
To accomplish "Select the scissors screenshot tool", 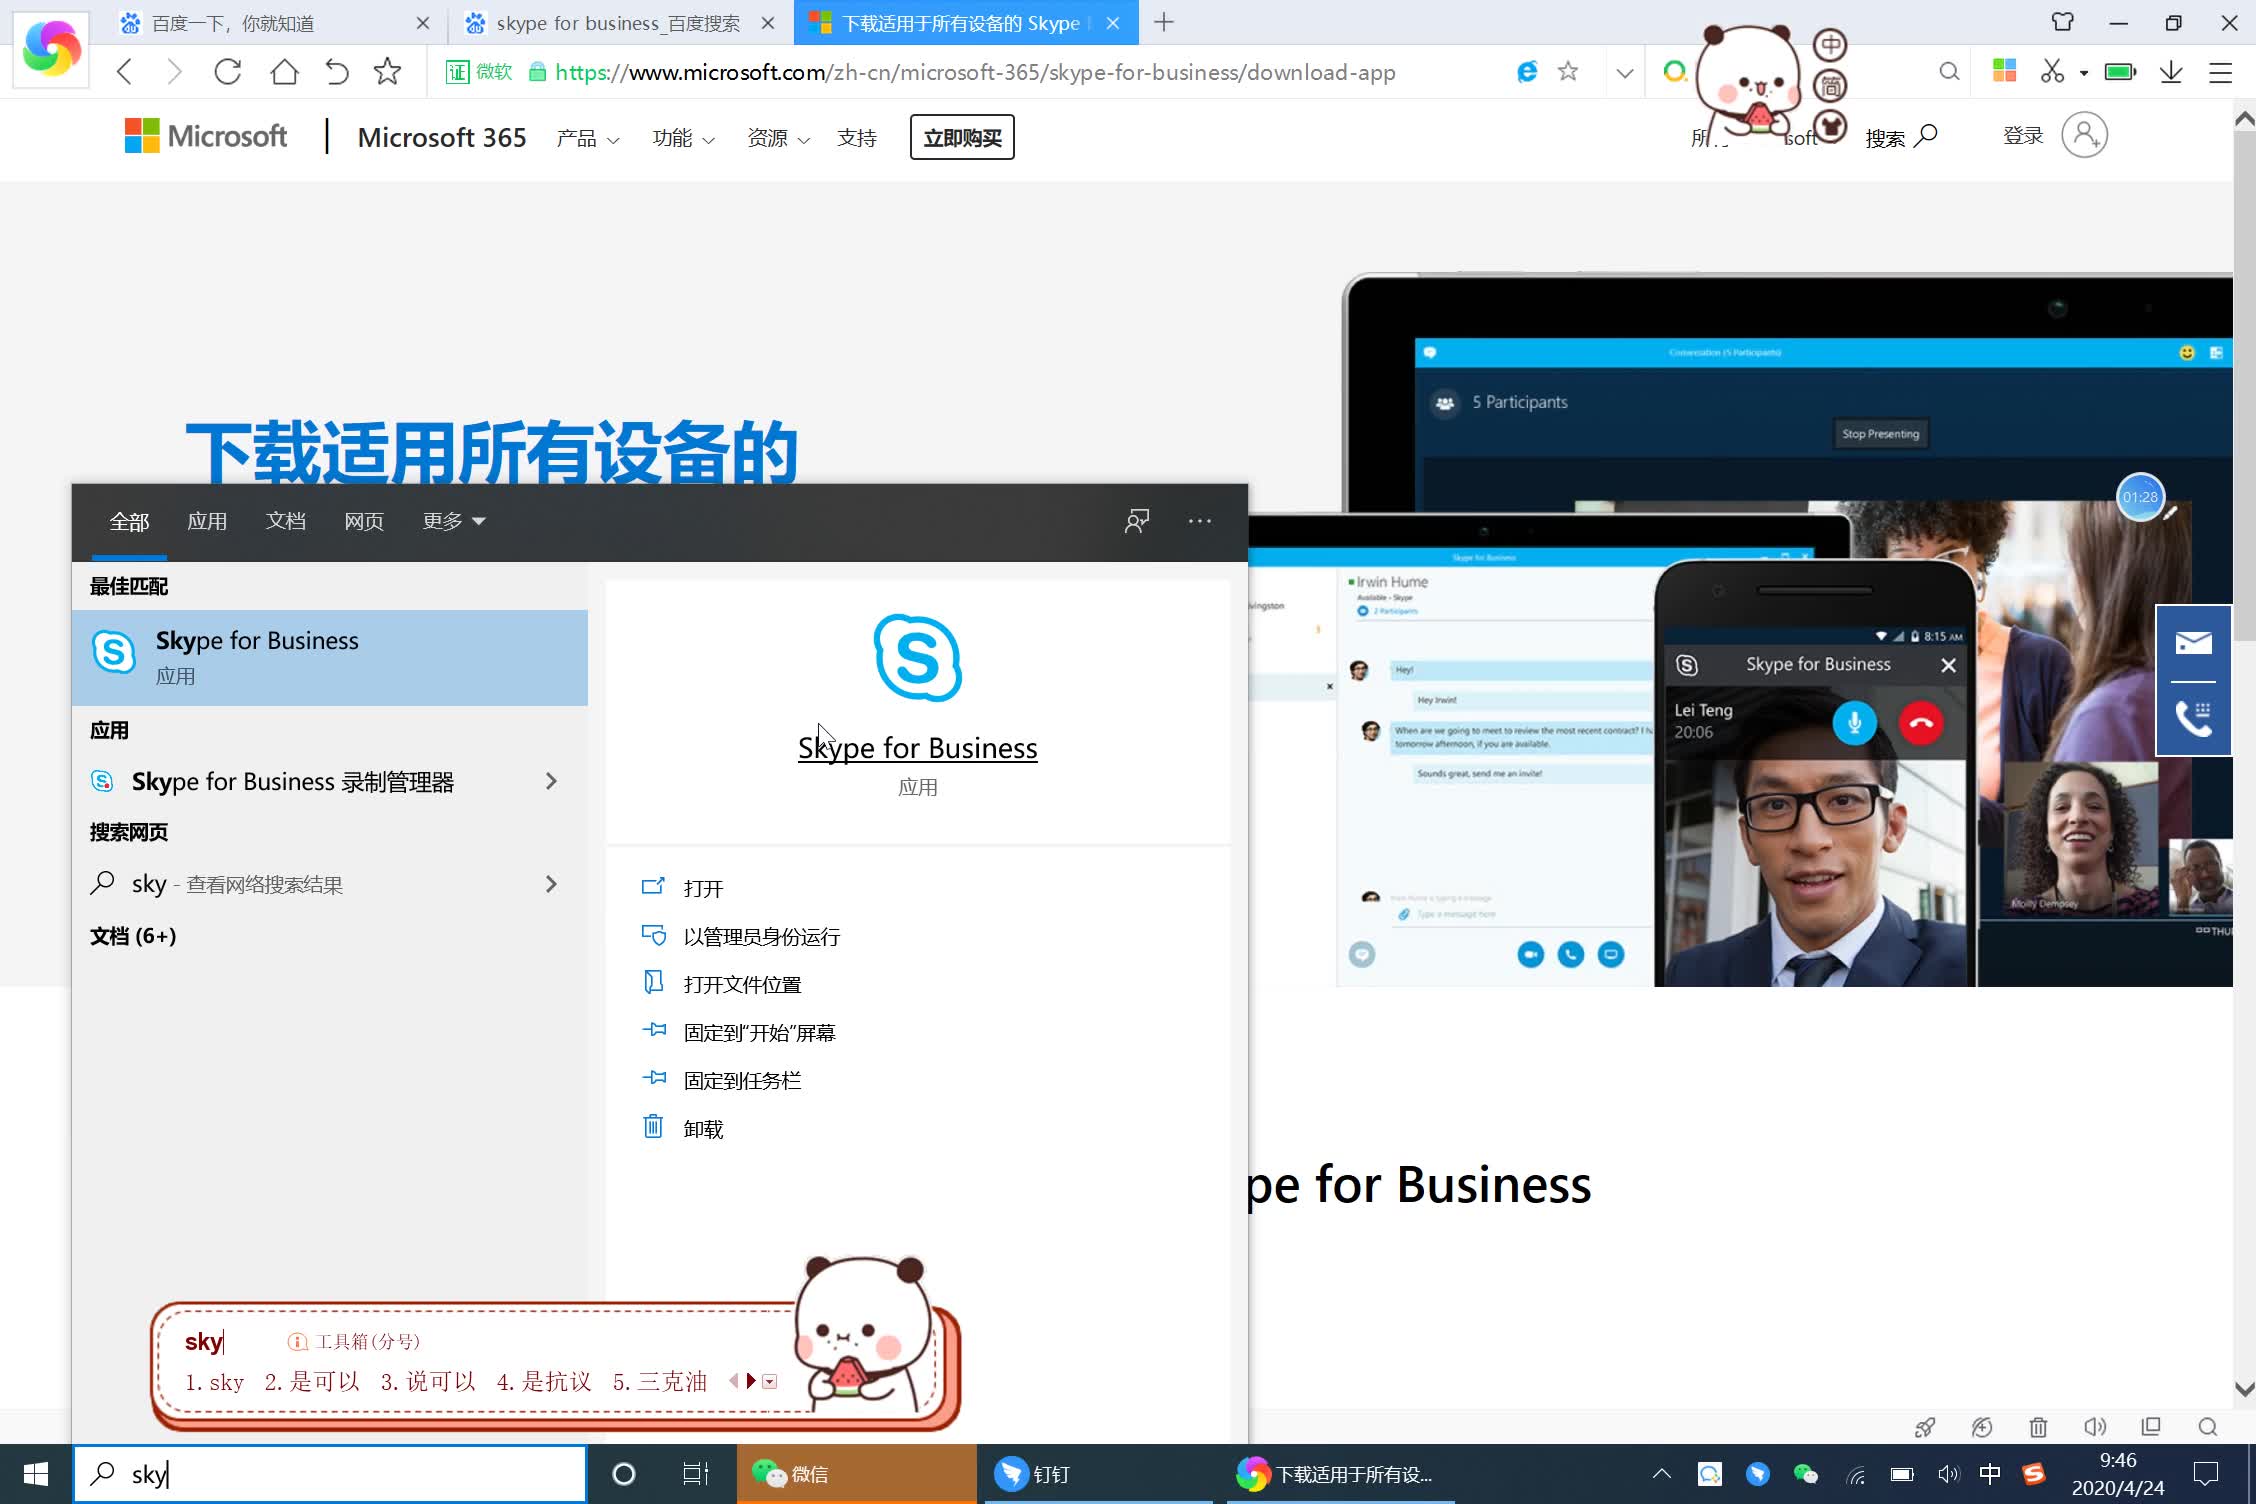I will pos(2052,72).
